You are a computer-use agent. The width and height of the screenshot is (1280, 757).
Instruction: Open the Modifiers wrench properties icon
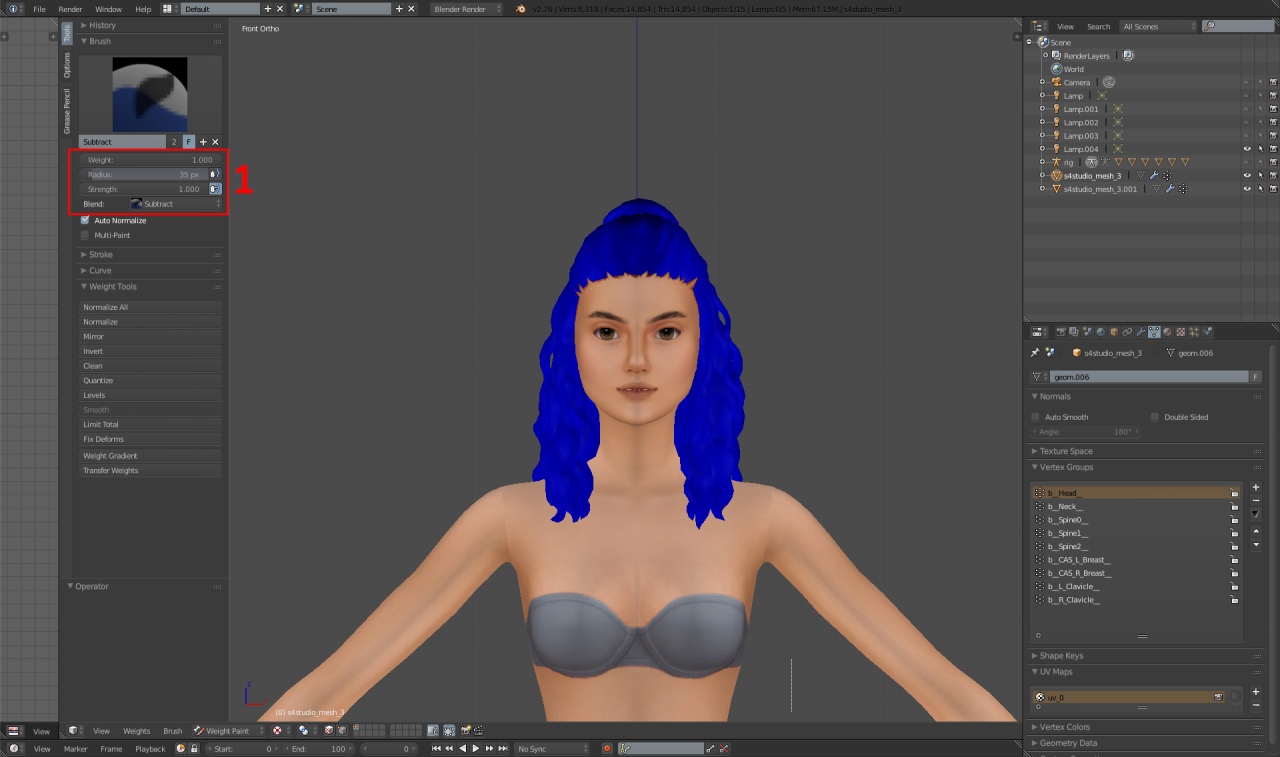point(1140,331)
